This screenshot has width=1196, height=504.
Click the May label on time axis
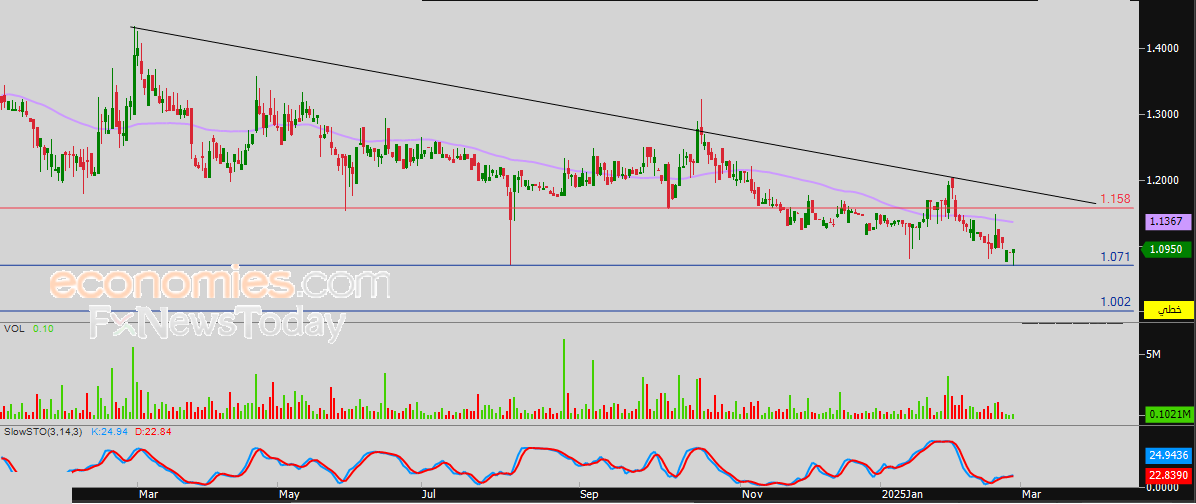(x=288, y=495)
